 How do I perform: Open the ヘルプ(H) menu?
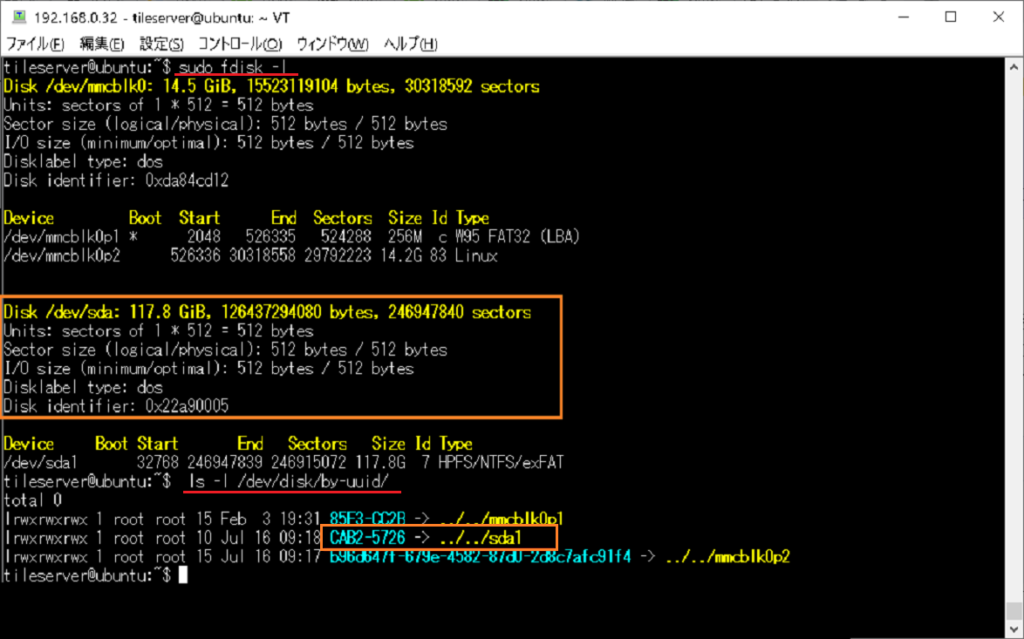411,44
